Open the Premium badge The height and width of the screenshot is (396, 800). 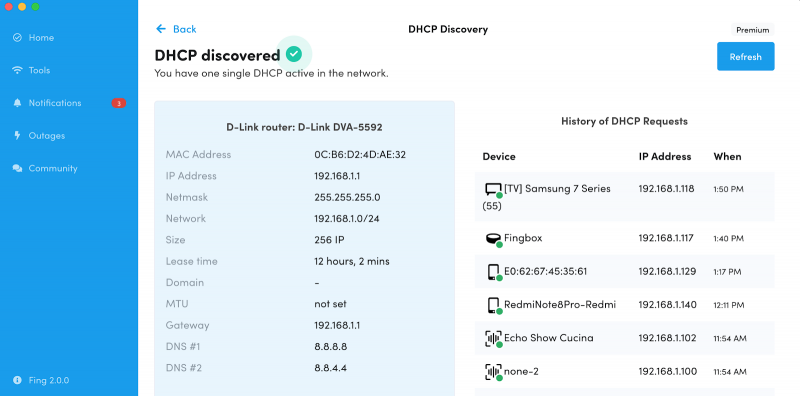click(753, 30)
